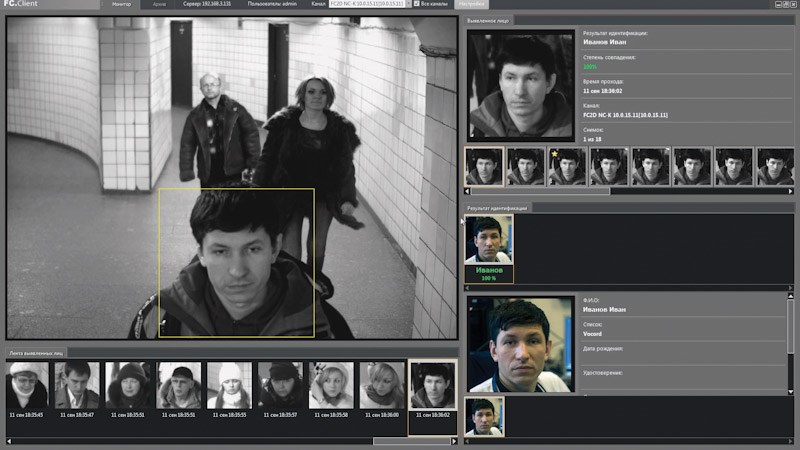Screen dimensions: 800x450
Task: Click the star-marked snapshot thumbnail
Action: pos(568,166)
